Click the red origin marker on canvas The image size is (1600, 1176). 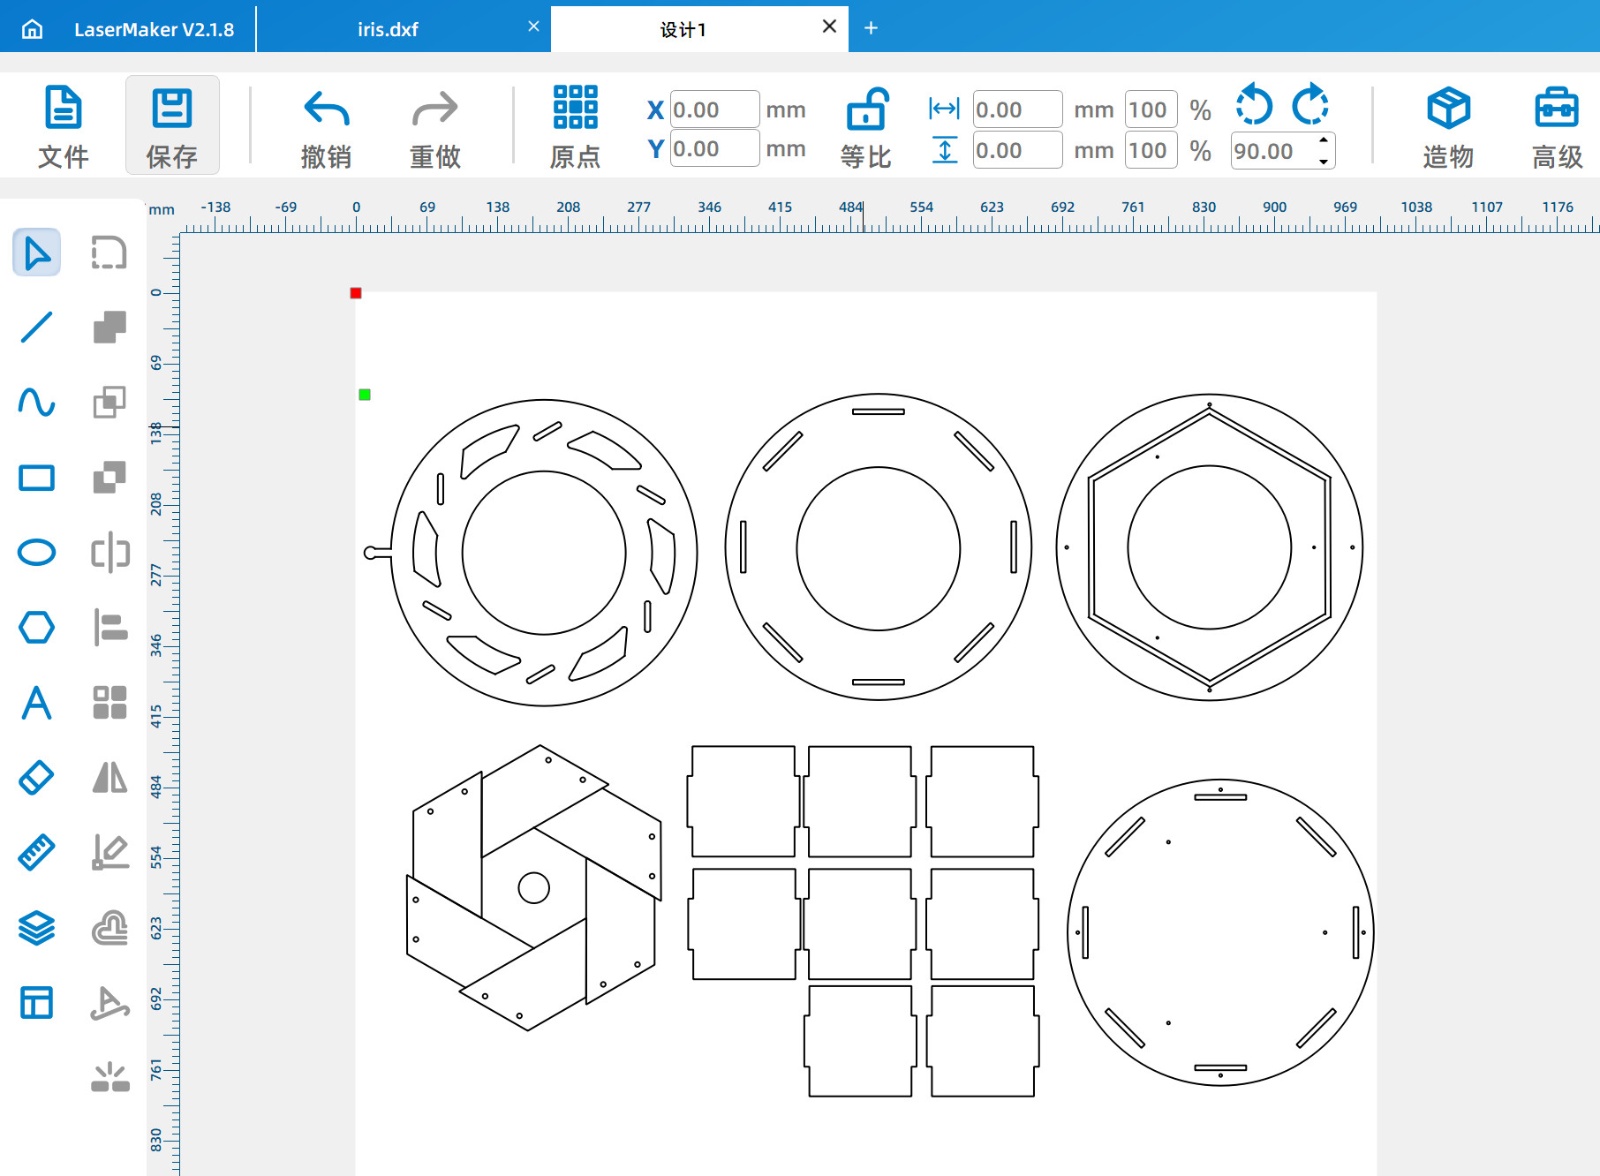click(x=356, y=293)
